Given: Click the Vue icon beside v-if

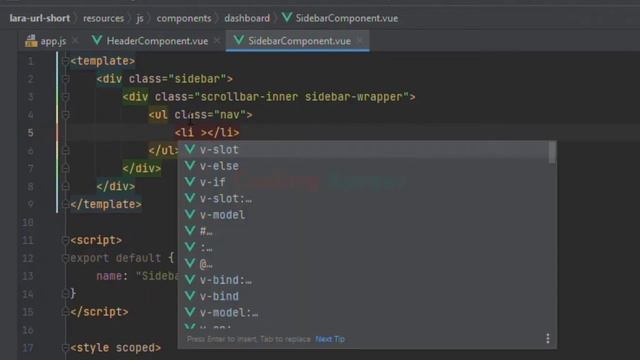Looking at the screenshot, I should pos(190,182).
